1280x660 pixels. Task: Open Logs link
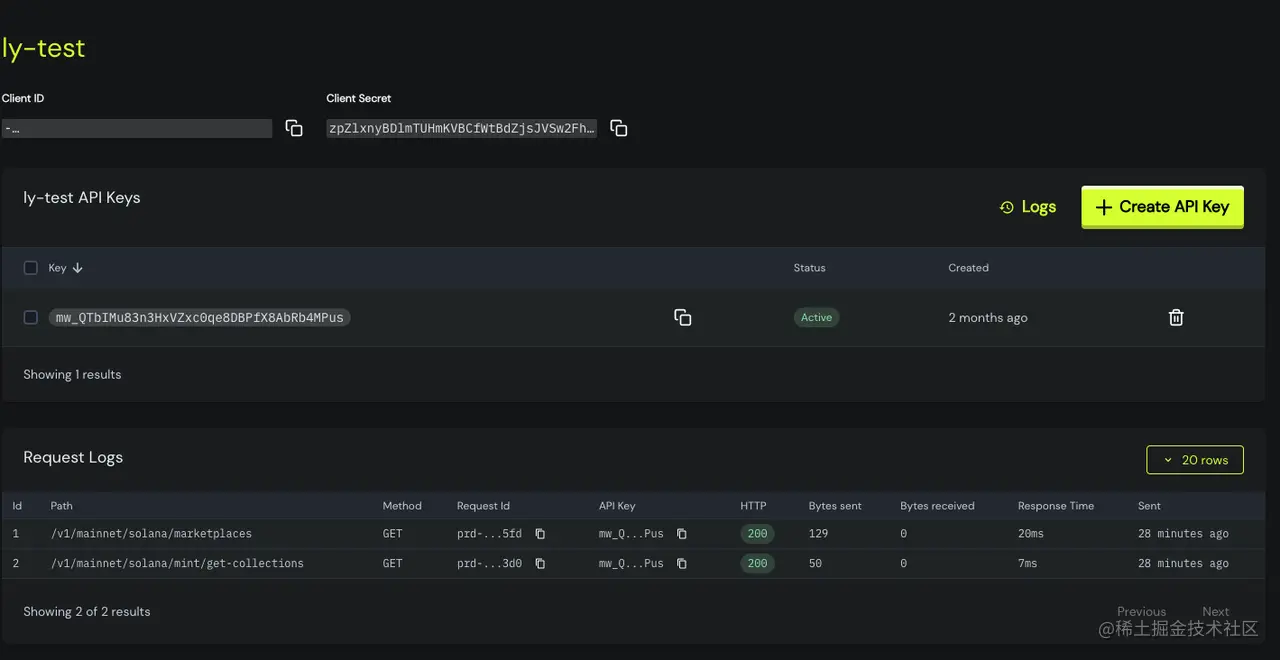tap(1028, 207)
